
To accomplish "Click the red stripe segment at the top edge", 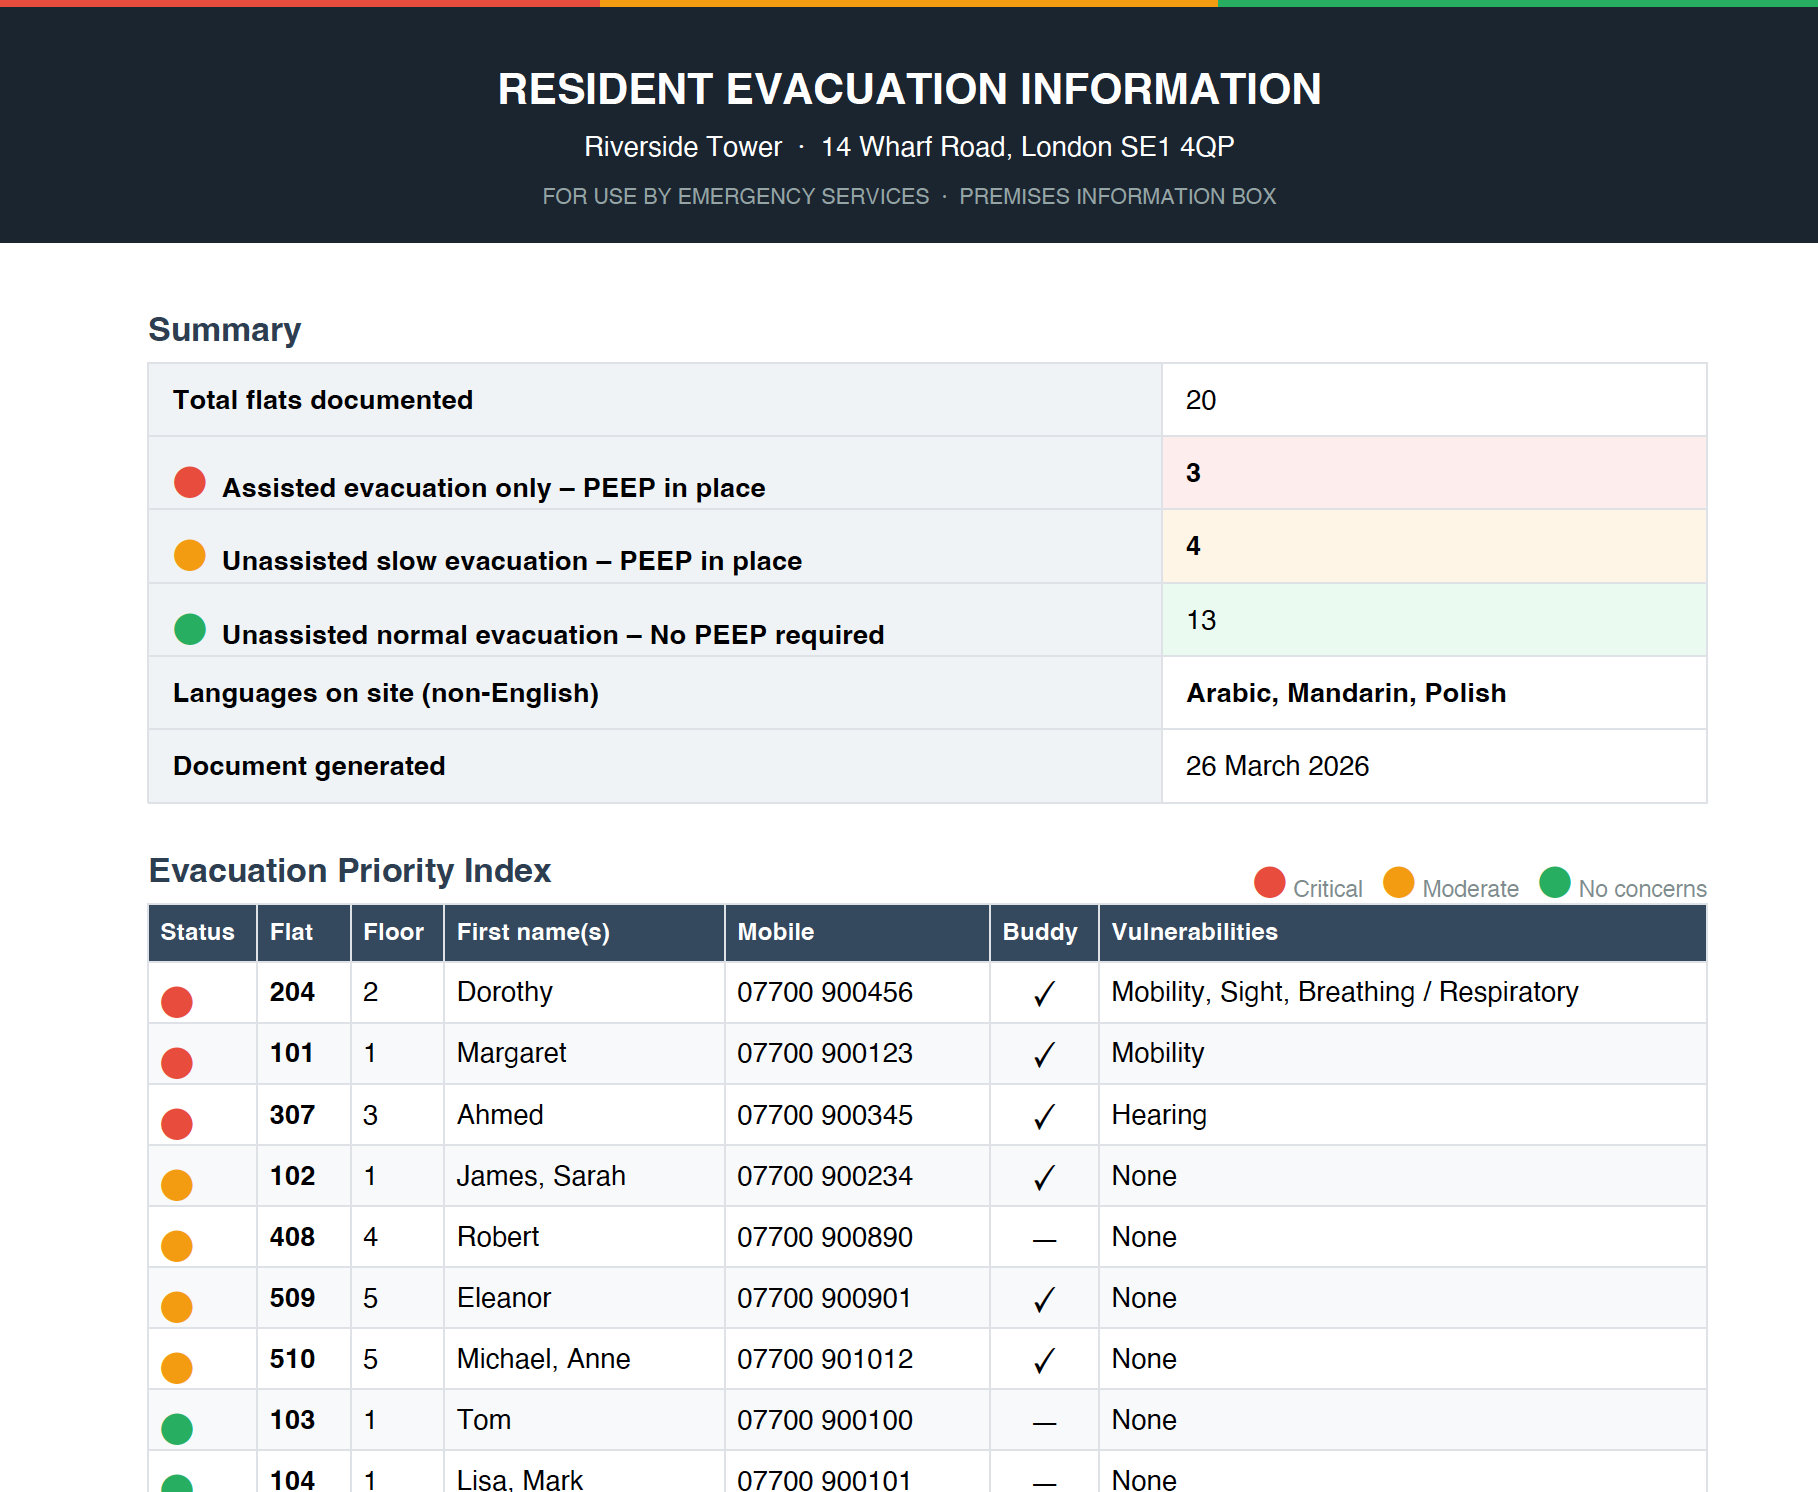I will 300,4.
